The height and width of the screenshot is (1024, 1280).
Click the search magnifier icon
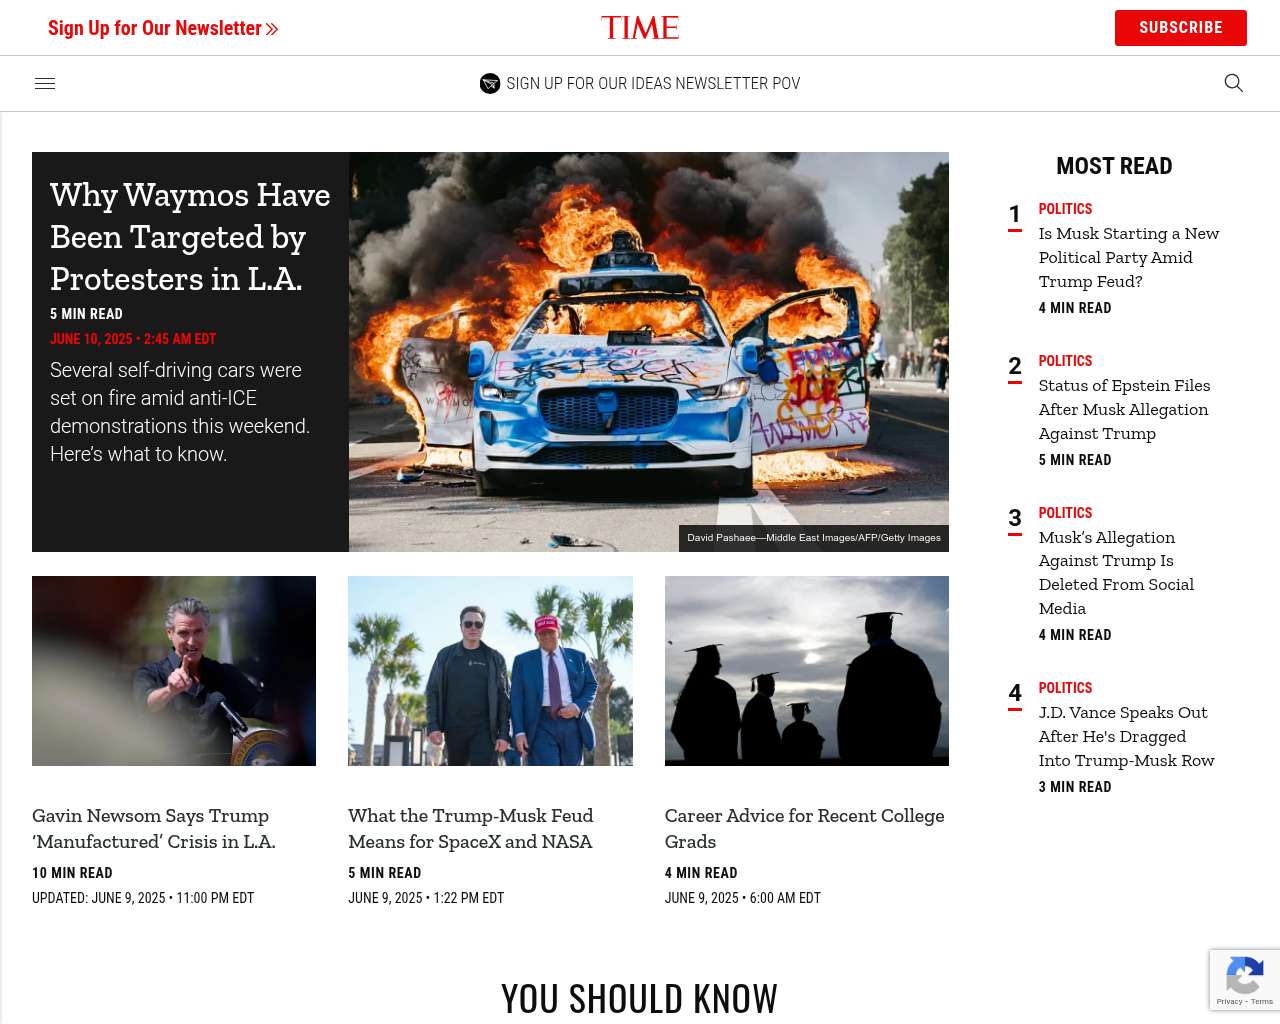point(1233,83)
